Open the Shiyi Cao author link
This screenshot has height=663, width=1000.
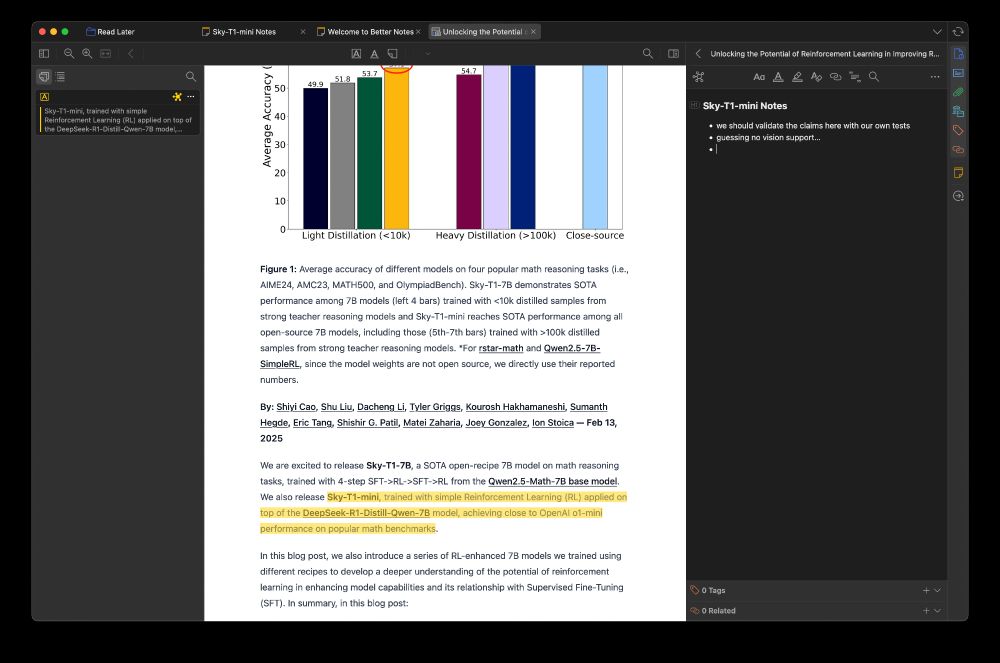pos(296,407)
